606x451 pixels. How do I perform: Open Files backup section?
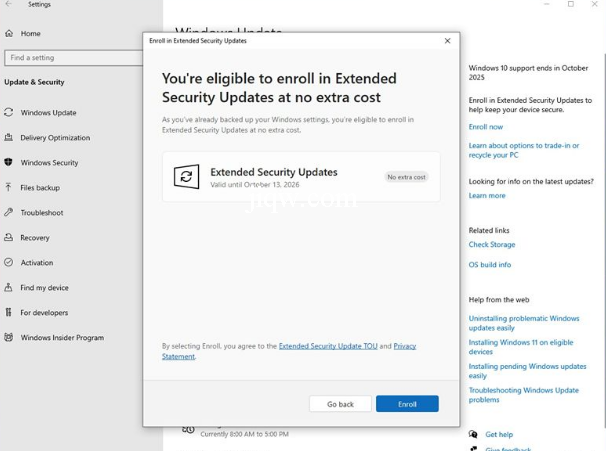40,188
